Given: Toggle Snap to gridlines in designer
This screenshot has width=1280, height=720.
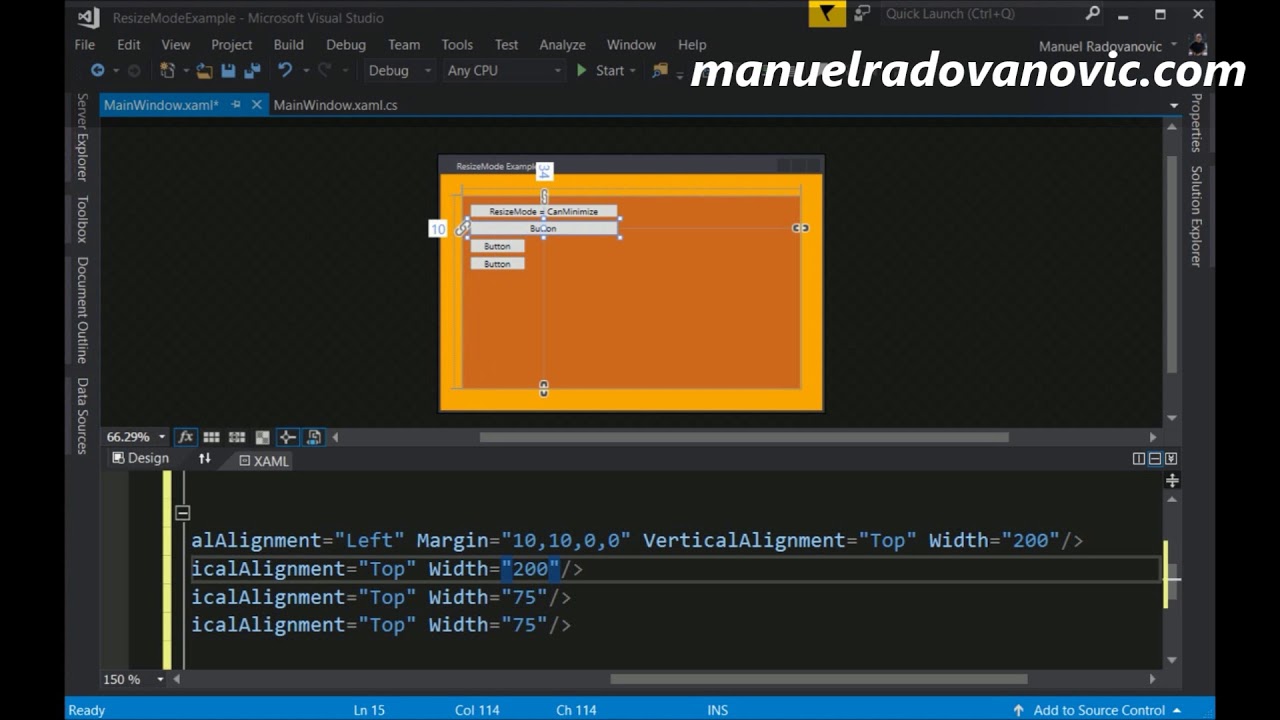Looking at the screenshot, I should [237, 437].
